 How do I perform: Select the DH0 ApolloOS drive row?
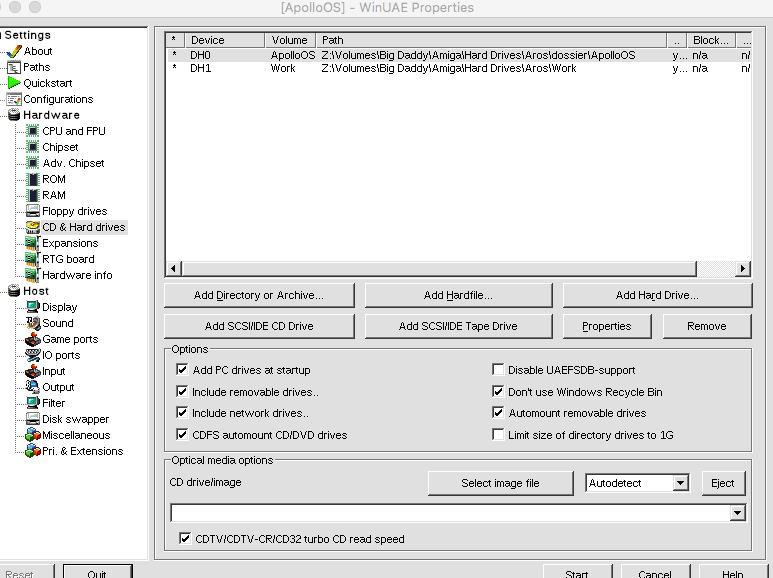[x=458, y=55]
